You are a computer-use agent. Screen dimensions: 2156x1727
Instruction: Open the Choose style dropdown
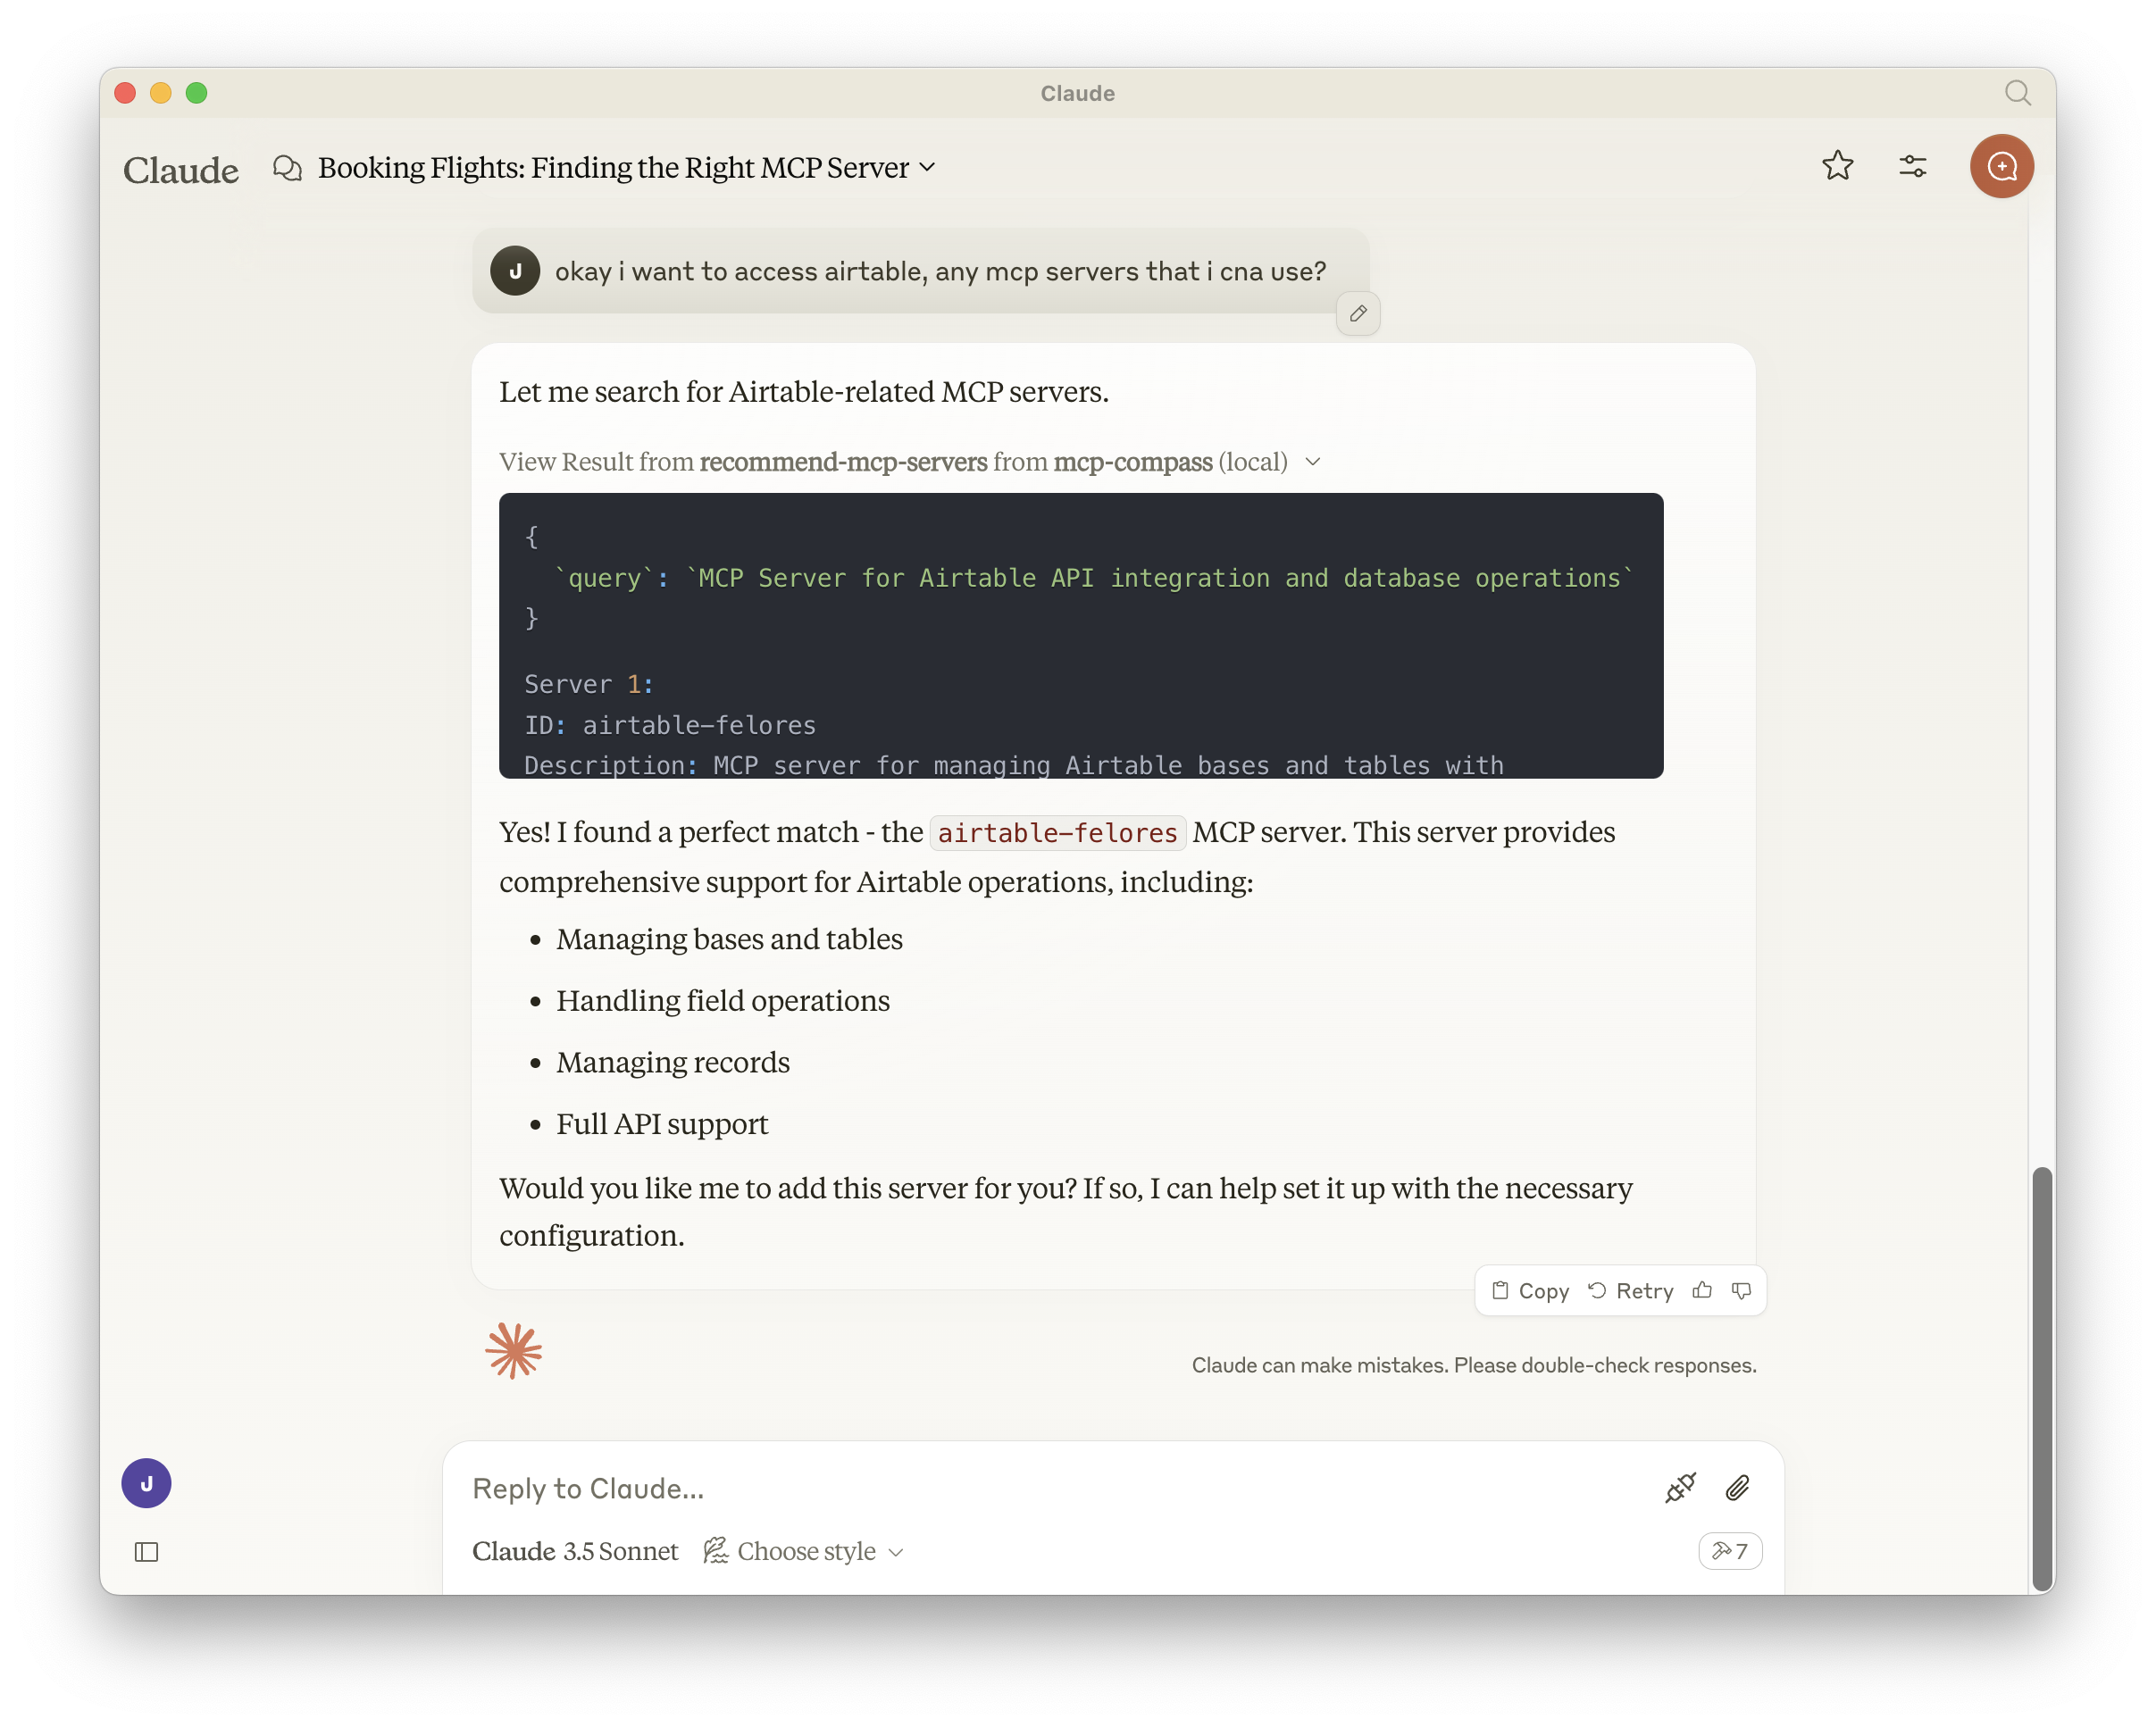804,1551
